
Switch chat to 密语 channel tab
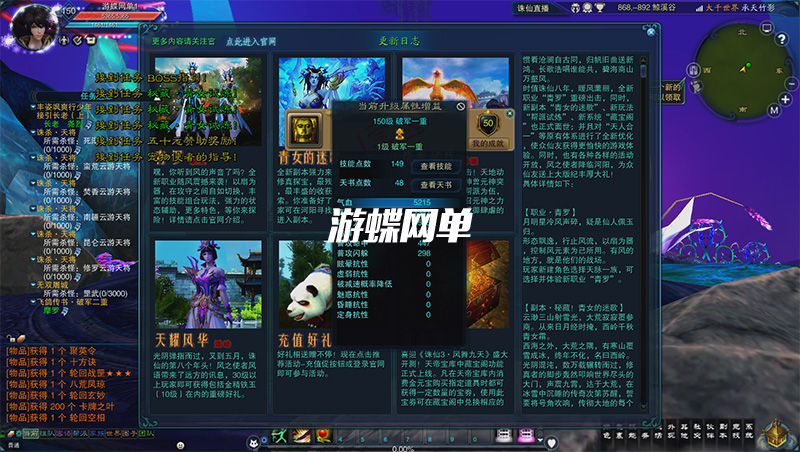63,434
